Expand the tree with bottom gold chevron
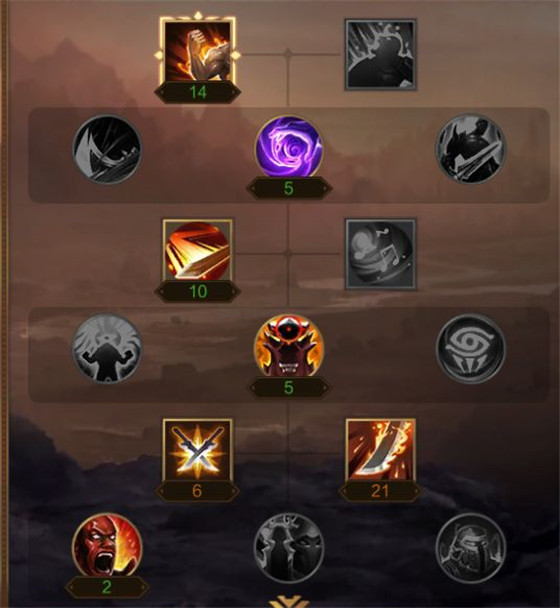This screenshot has width=560, height=608. pyautogui.click(x=289, y=603)
